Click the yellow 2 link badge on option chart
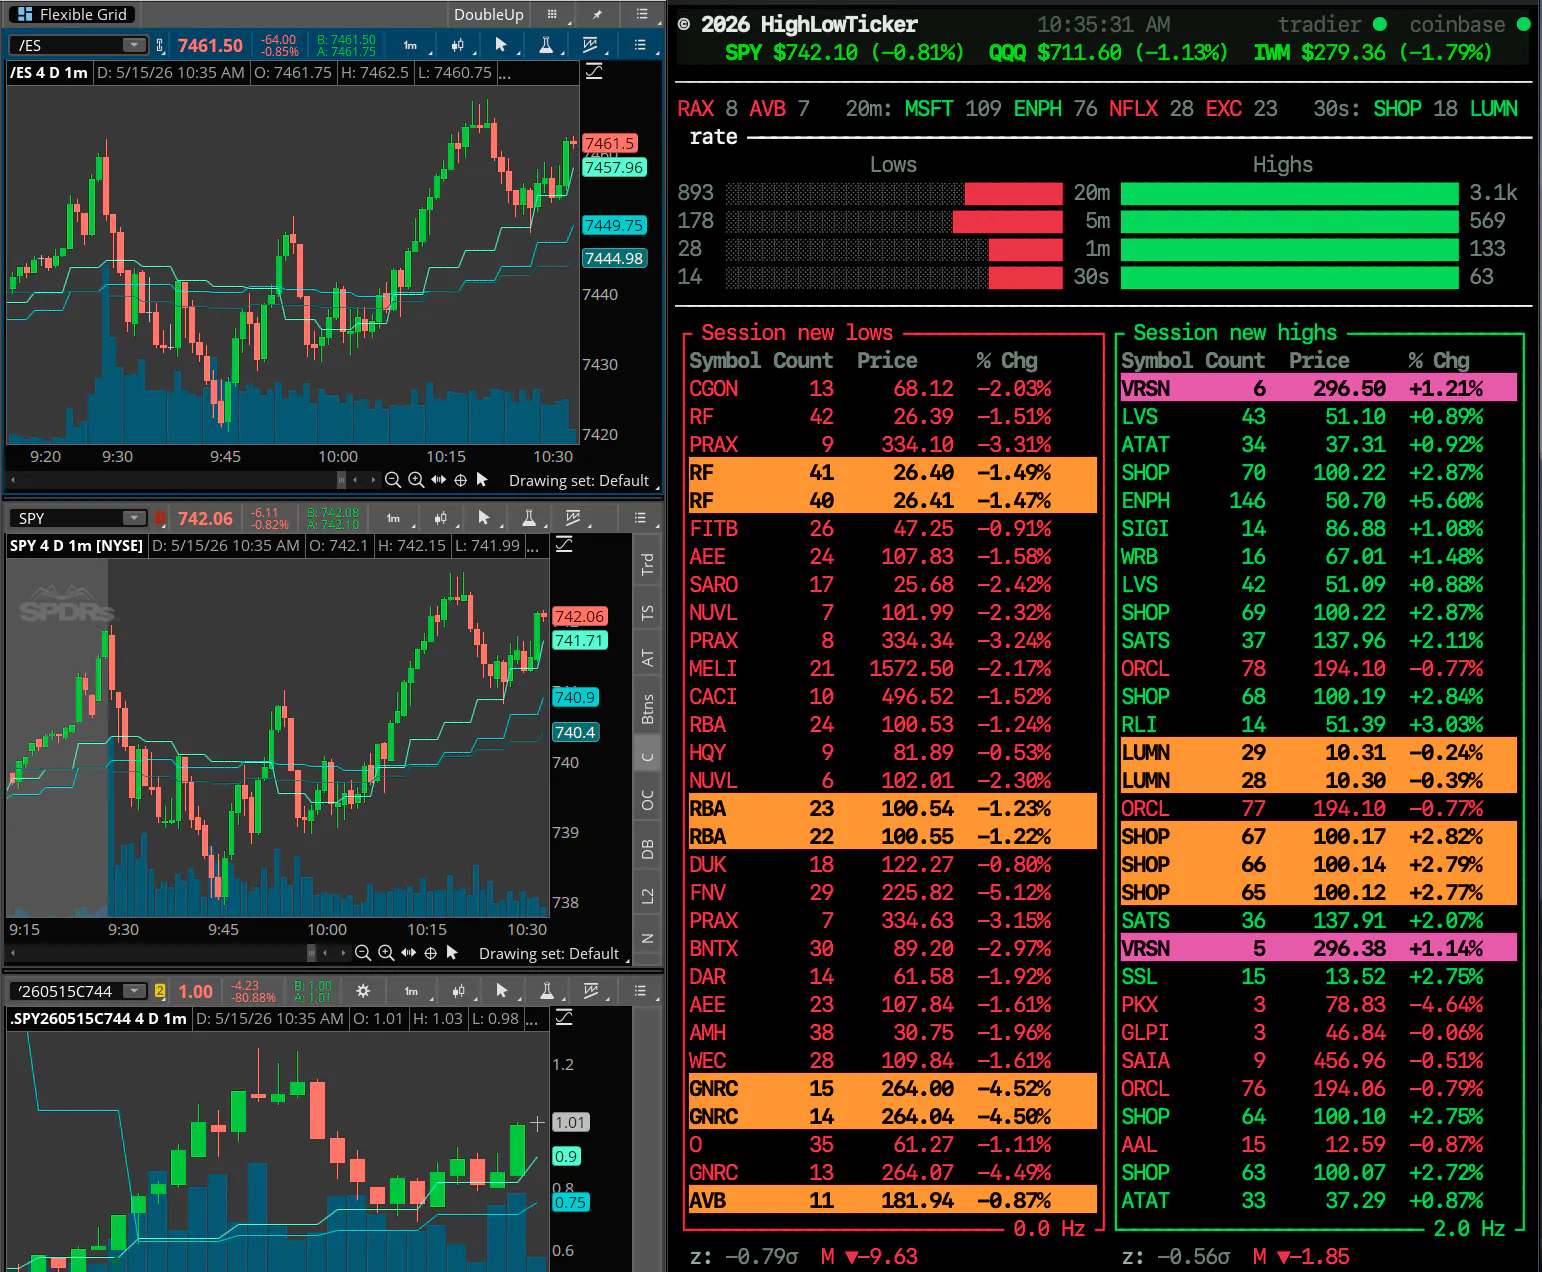This screenshot has width=1542, height=1272. [x=160, y=991]
